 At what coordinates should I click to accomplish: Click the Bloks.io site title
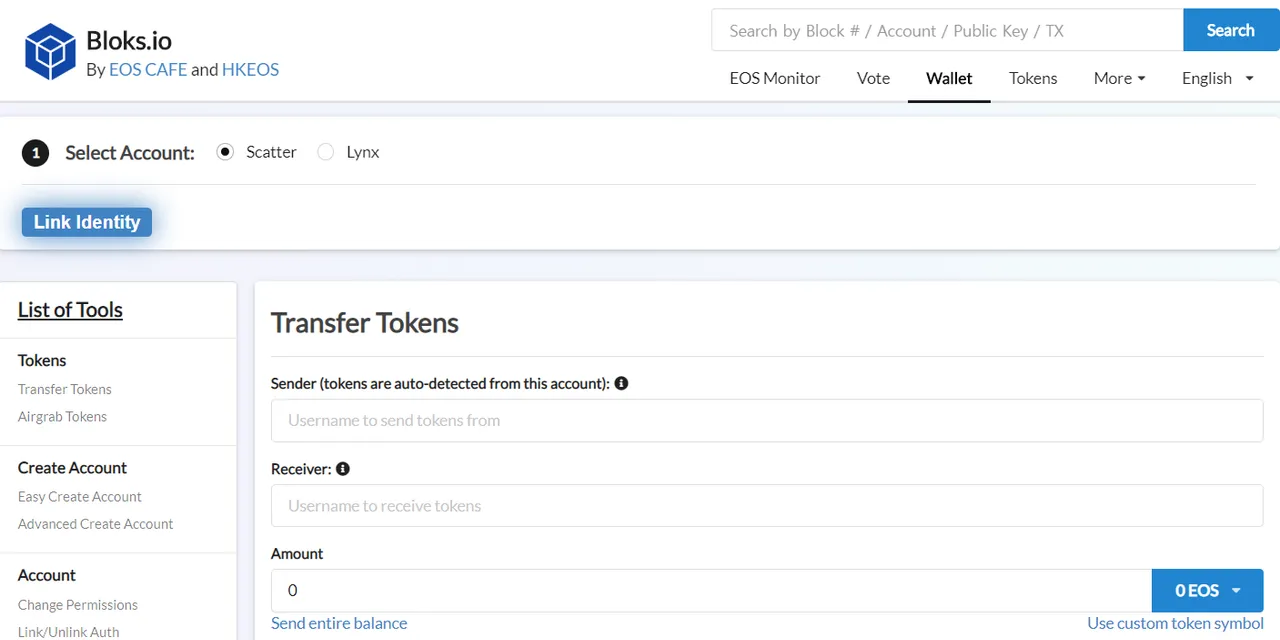tap(129, 40)
